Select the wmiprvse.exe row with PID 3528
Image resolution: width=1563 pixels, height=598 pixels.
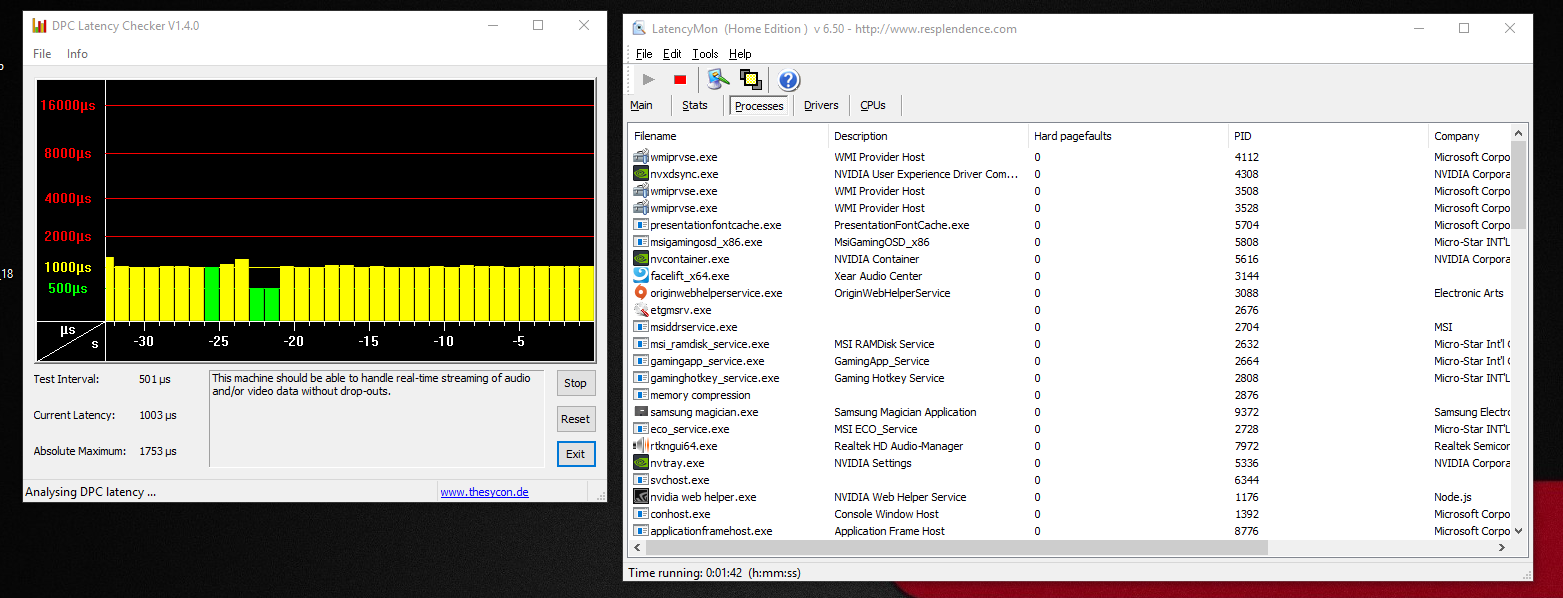click(x=1069, y=207)
